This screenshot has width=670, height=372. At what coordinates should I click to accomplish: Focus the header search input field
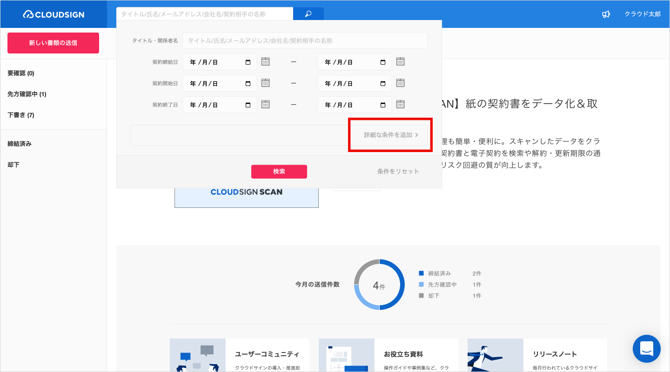(205, 14)
